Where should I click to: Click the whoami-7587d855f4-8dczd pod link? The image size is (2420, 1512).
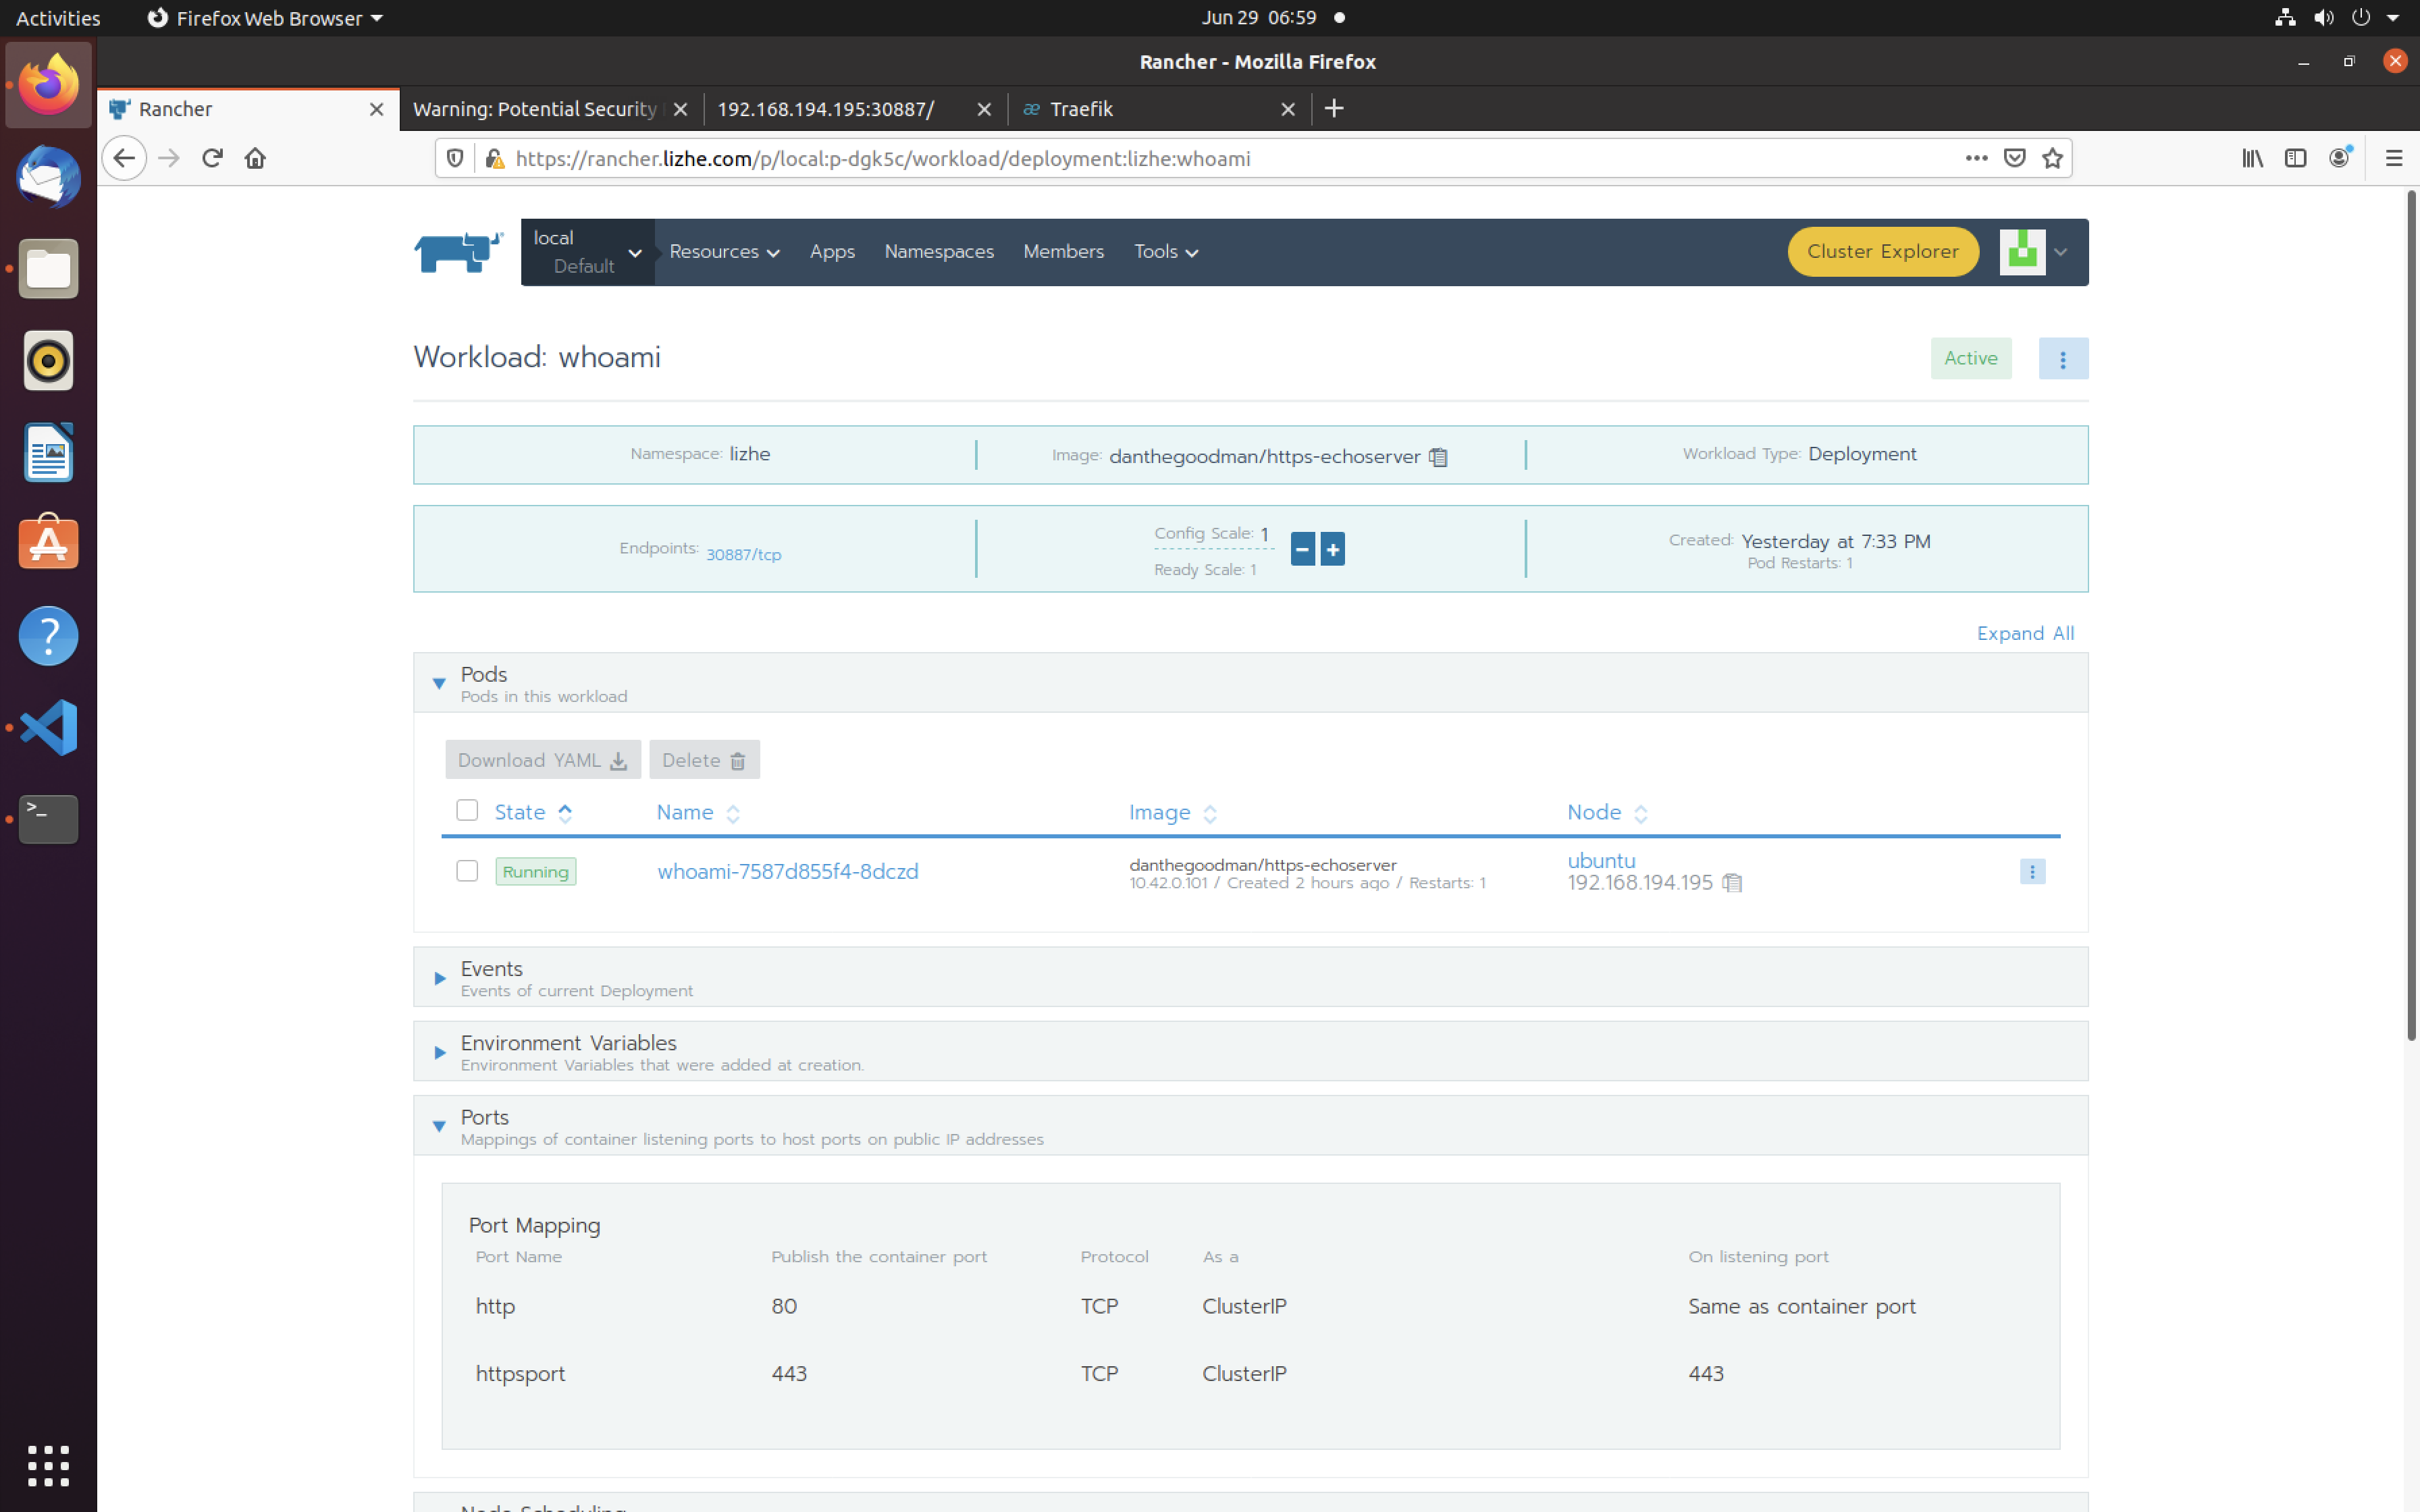[x=787, y=871]
